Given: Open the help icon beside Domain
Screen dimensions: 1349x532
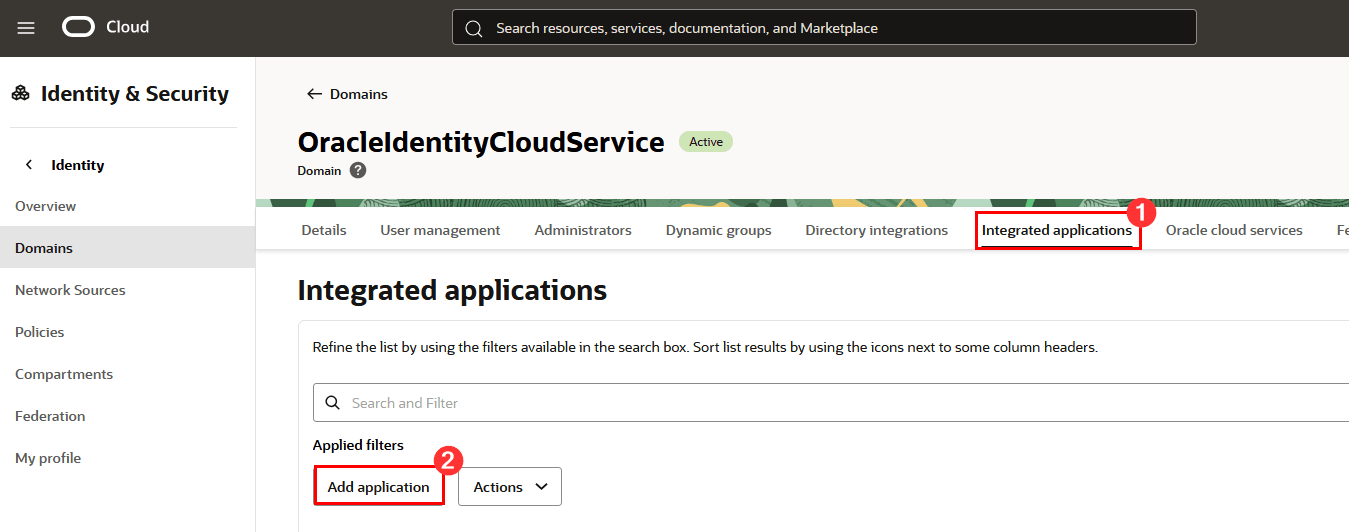Looking at the screenshot, I should pos(358,170).
